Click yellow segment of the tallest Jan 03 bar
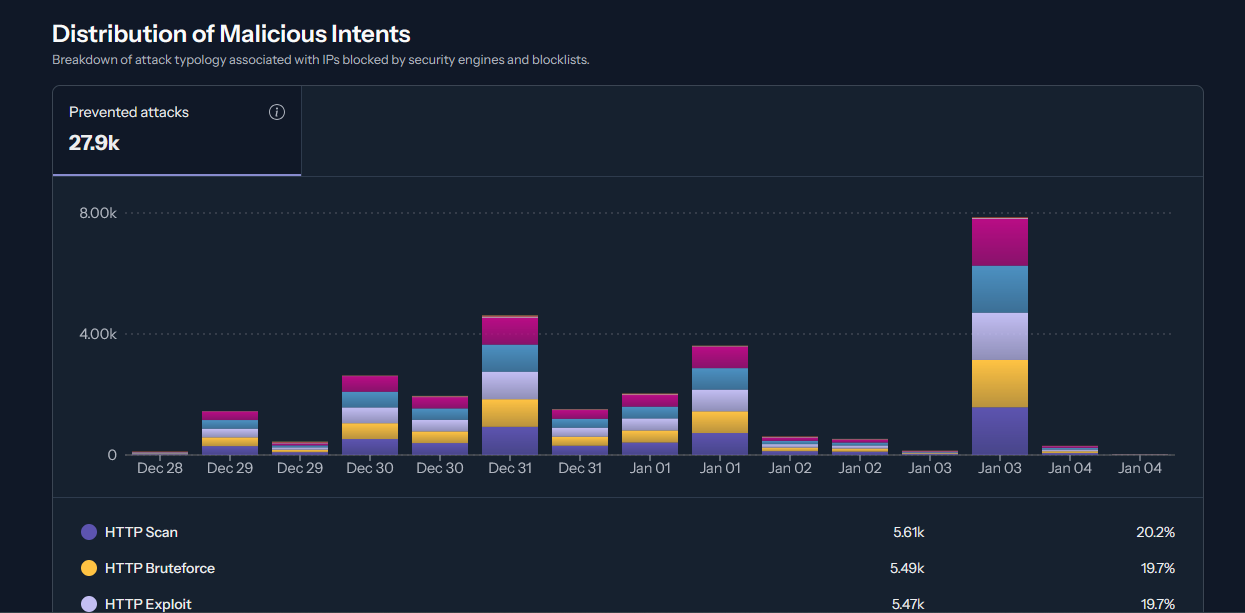Viewport: 1245px width, 613px height. [999, 383]
